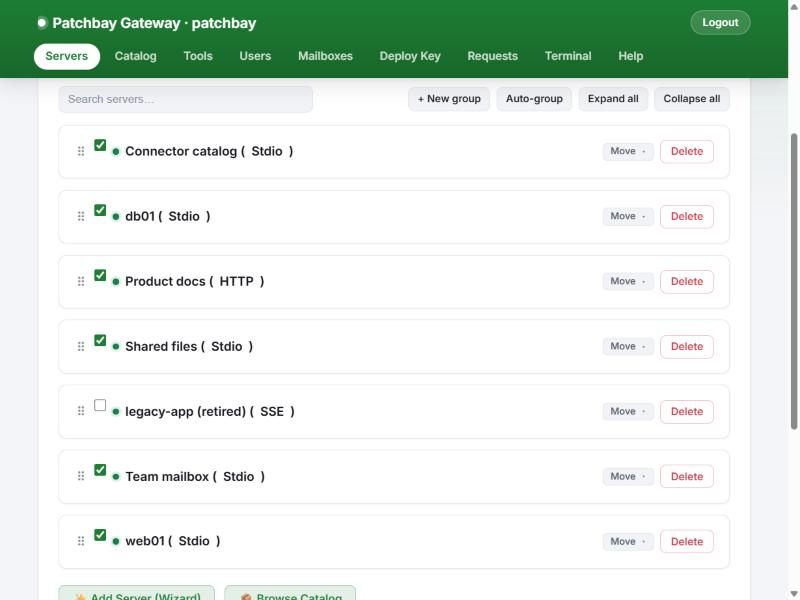
Task: Delete the Shared files server
Action: pos(687,346)
